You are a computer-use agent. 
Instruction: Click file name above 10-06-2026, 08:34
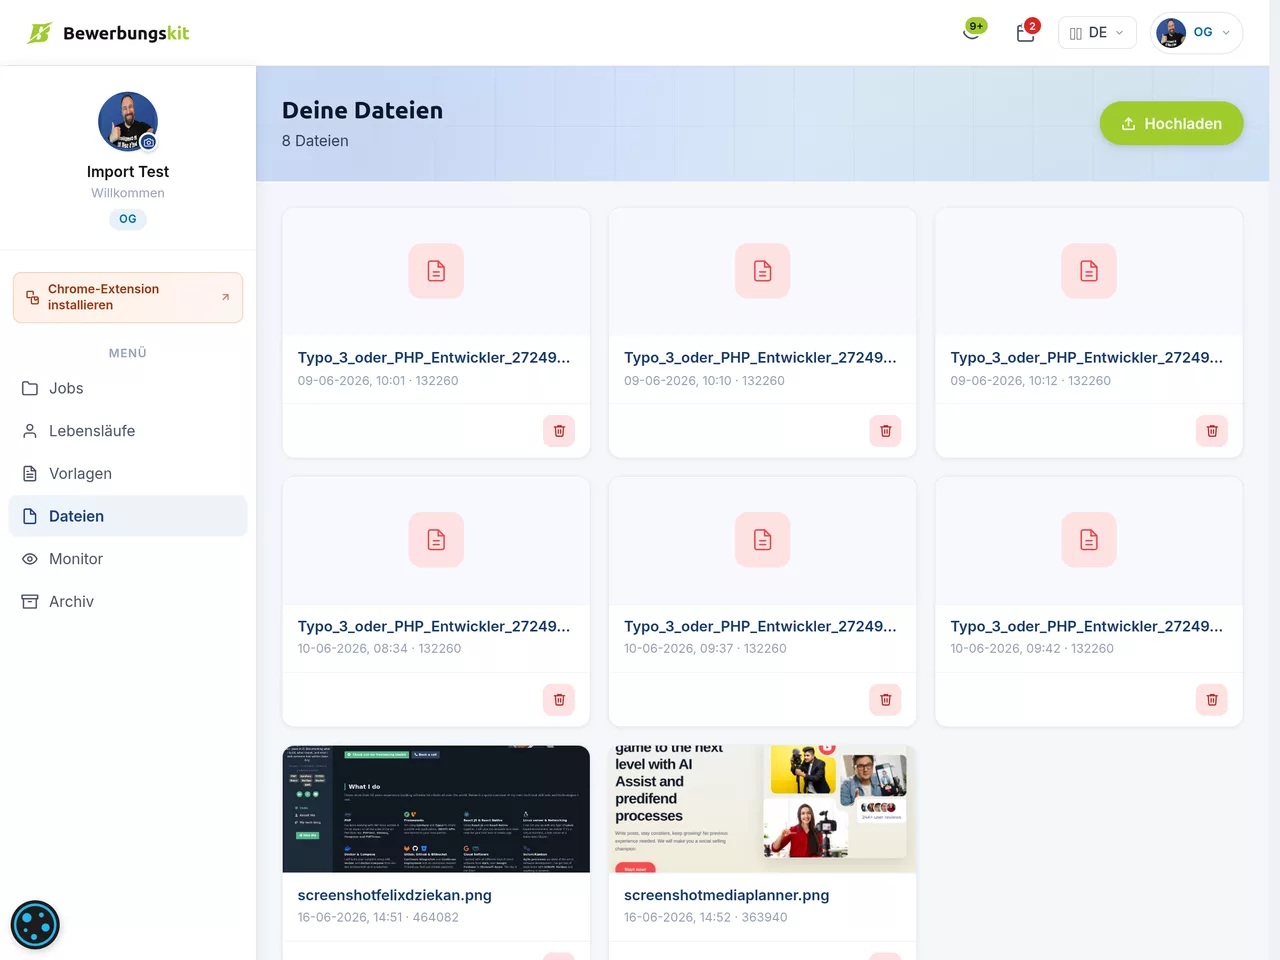coord(434,626)
